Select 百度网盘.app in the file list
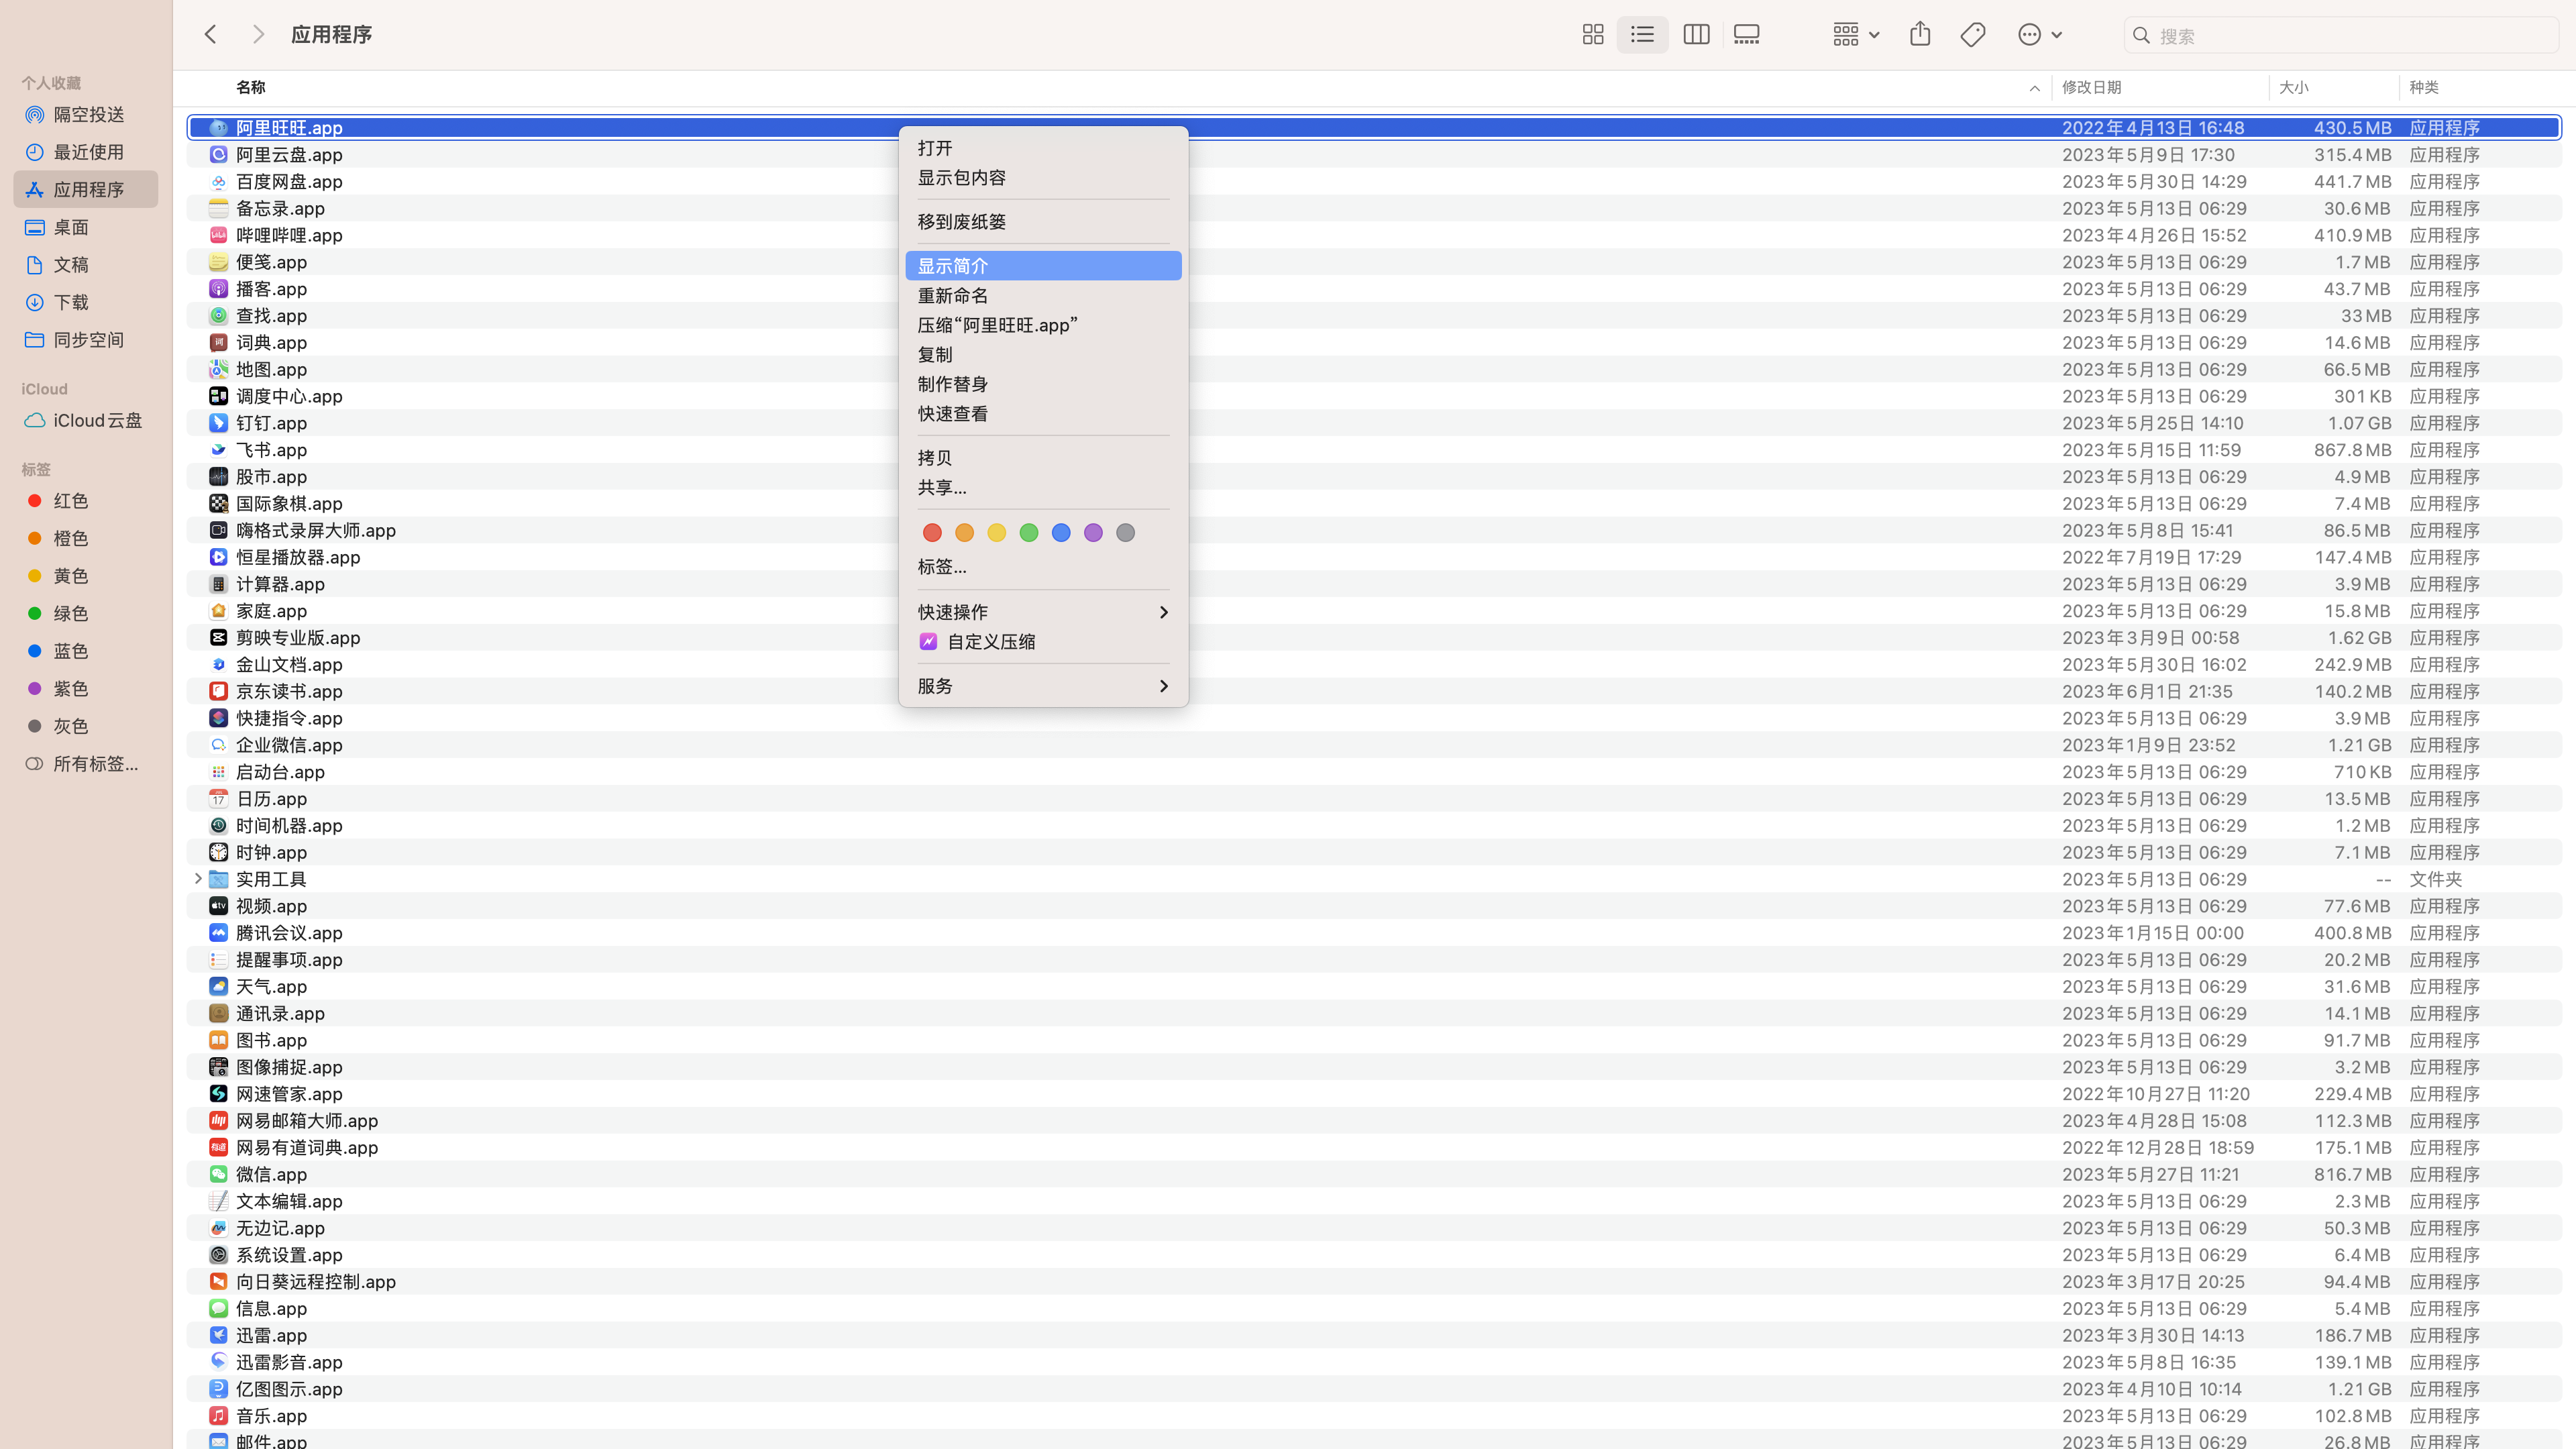The height and width of the screenshot is (1449, 2576). pos(1374,182)
